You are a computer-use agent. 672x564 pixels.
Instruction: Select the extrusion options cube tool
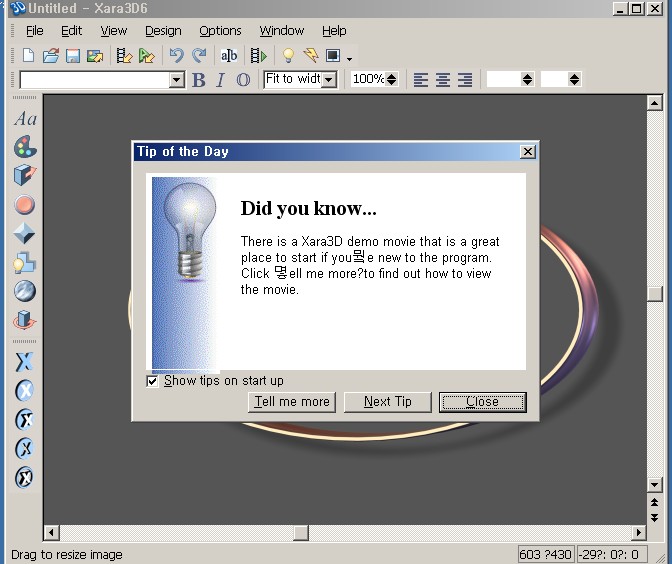pyautogui.click(x=25, y=177)
